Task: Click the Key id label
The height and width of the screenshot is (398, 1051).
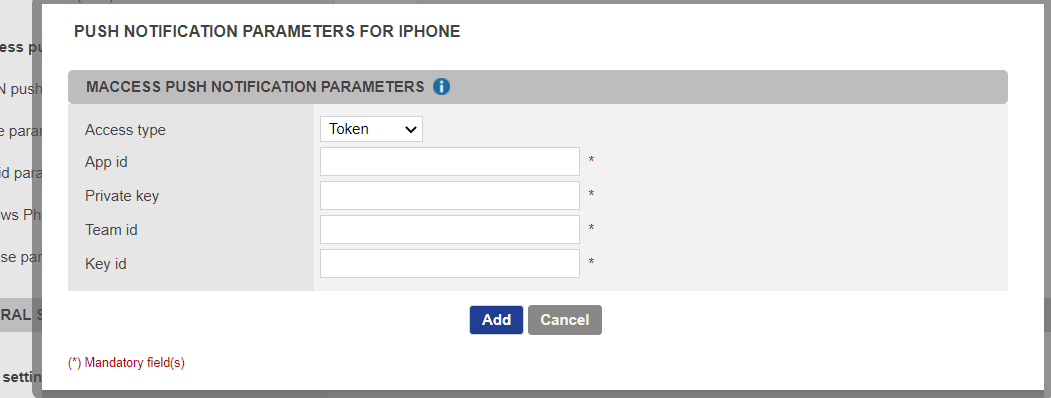Action: [106, 264]
